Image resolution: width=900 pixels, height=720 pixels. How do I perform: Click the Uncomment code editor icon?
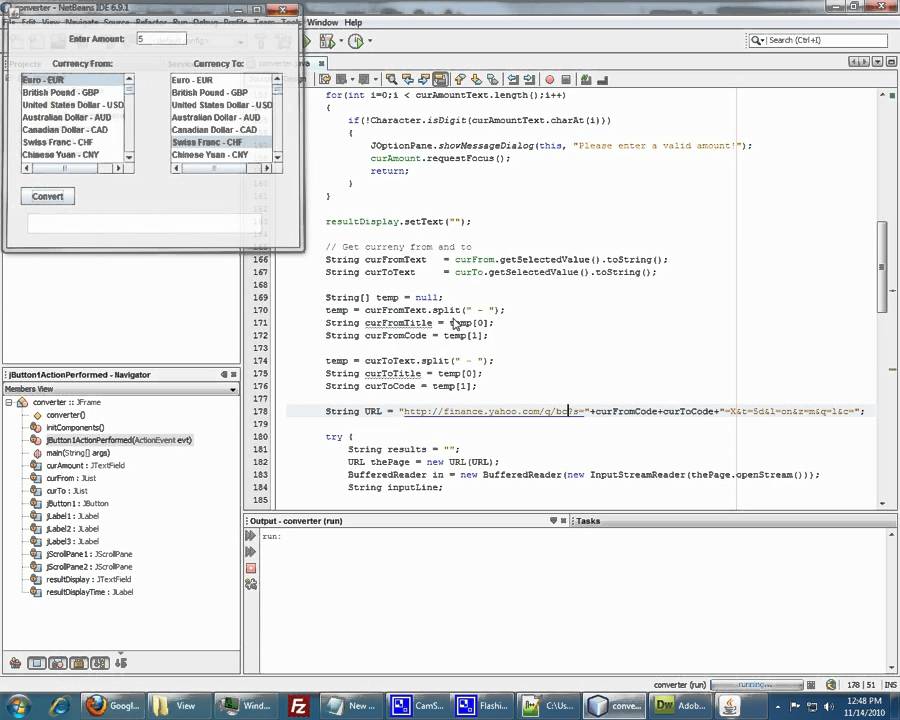pos(602,79)
